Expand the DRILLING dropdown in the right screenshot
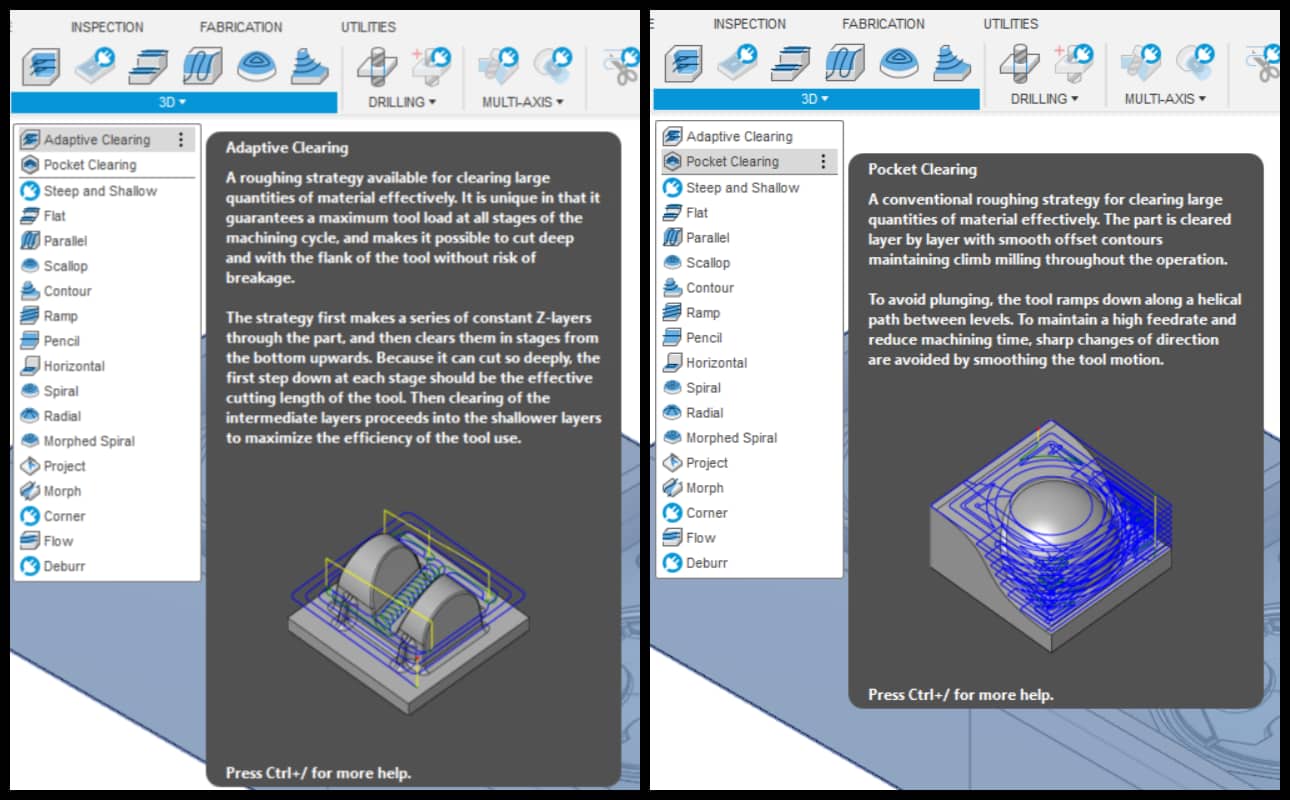1290x800 pixels. [1045, 99]
